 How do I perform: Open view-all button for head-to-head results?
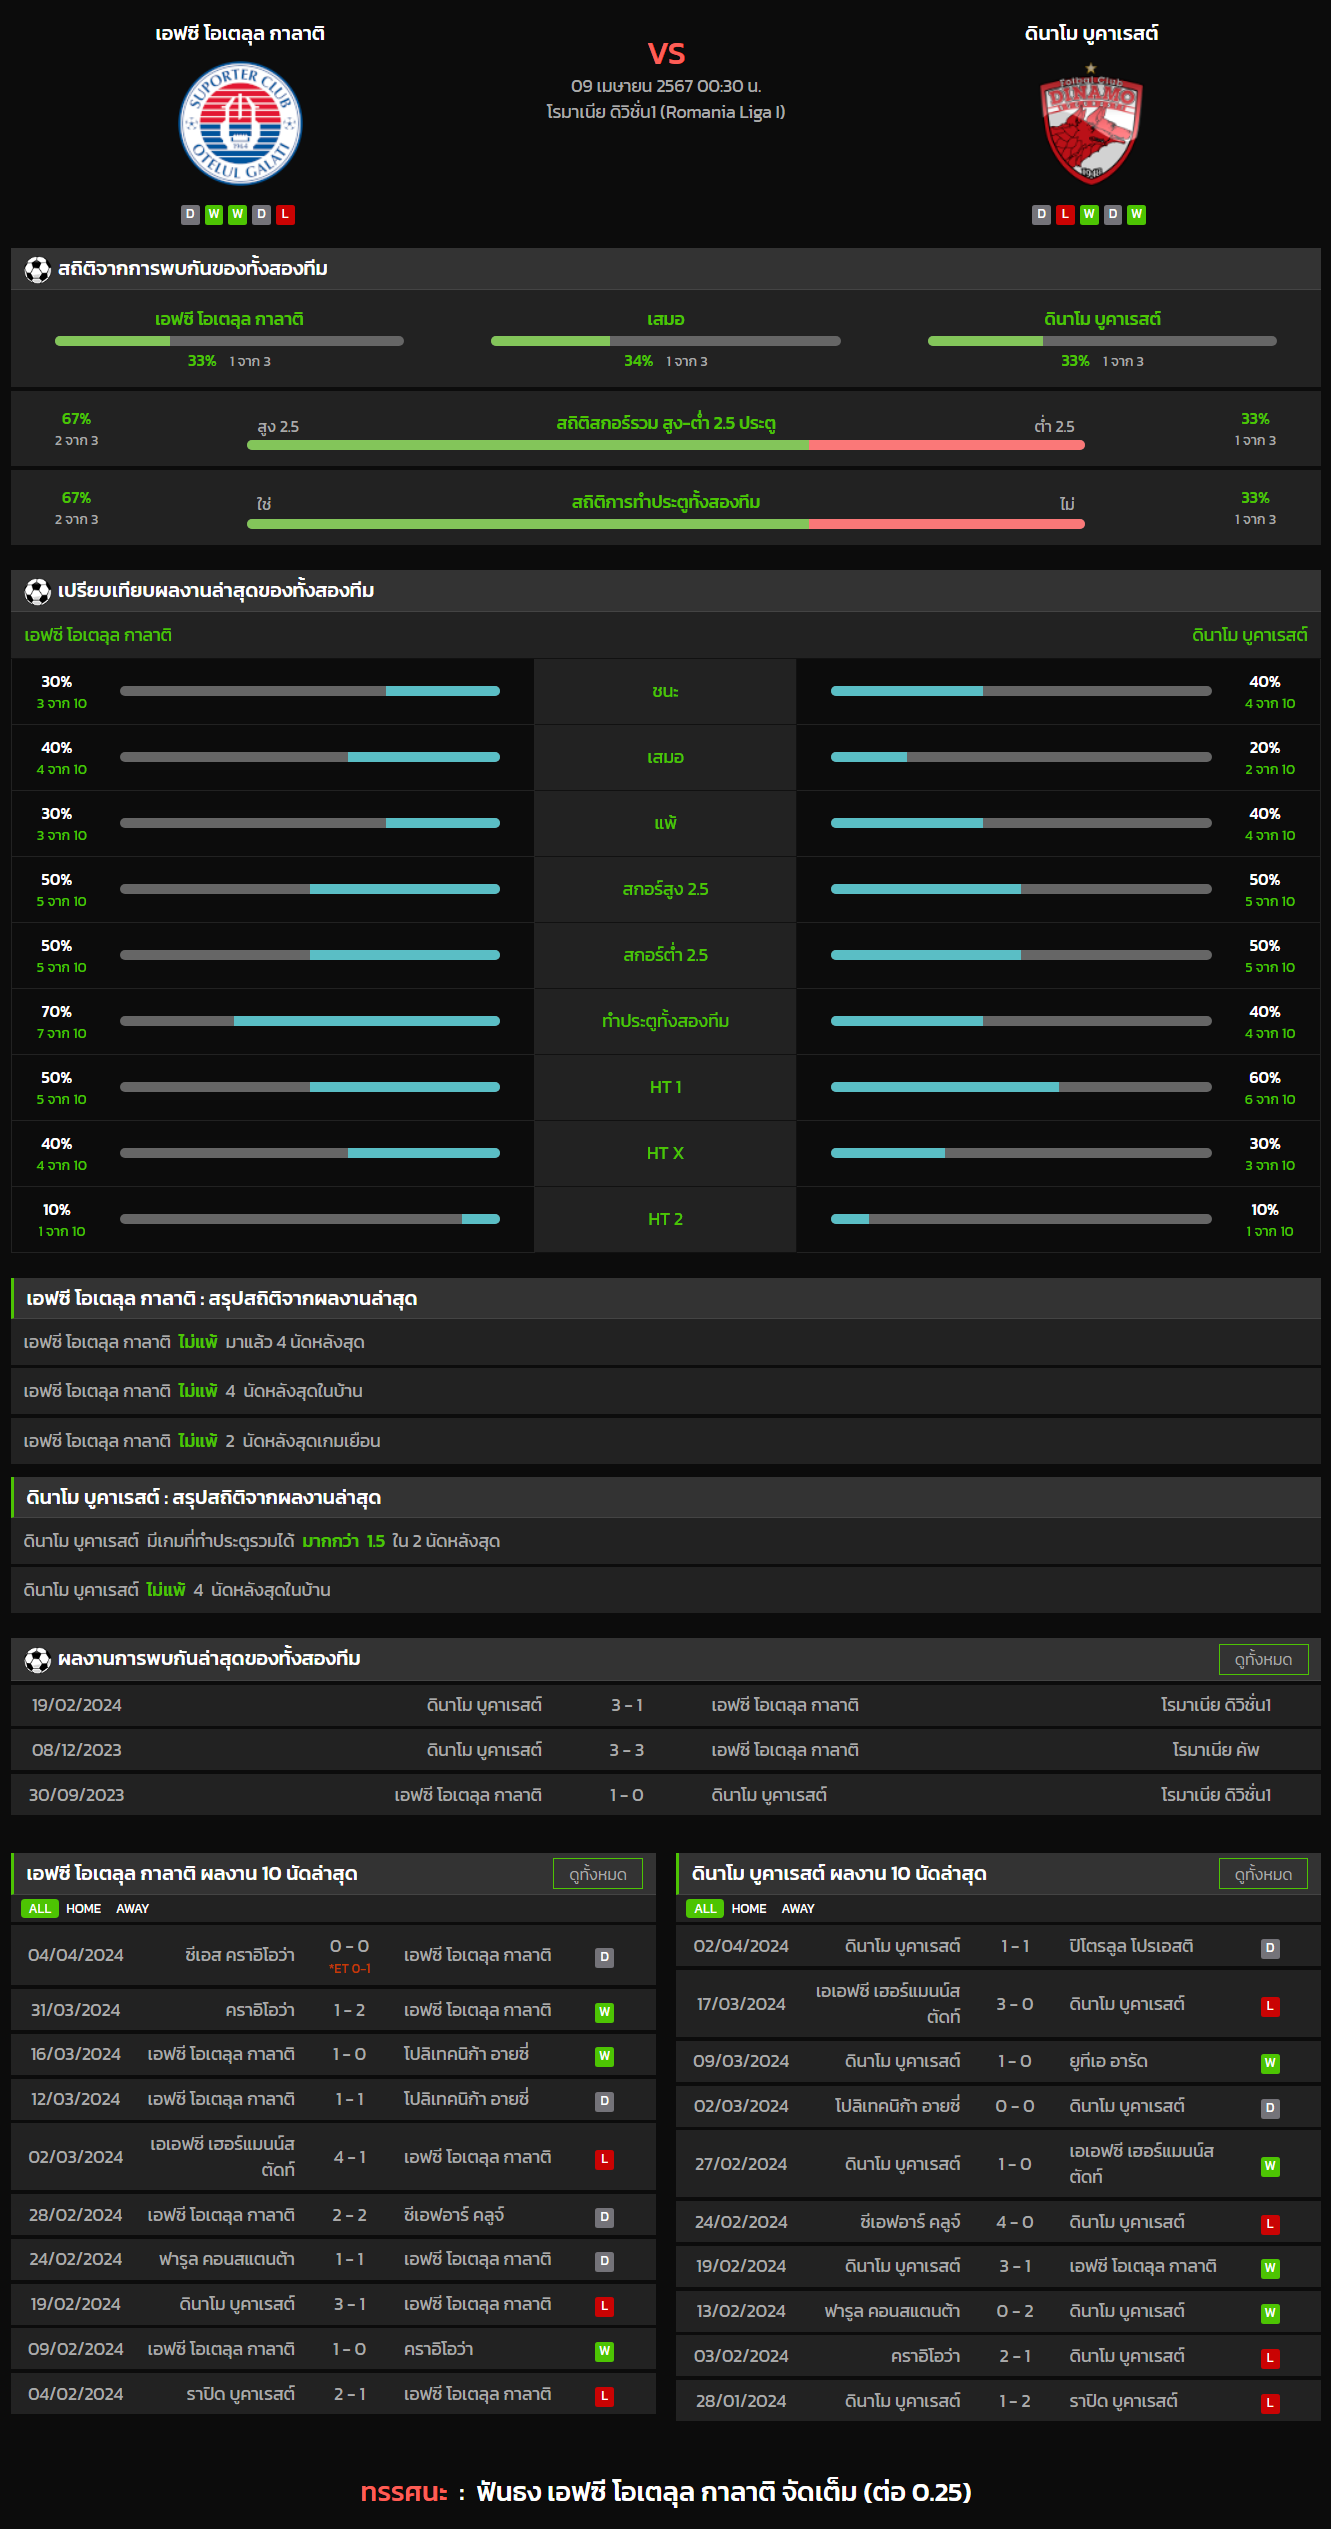point(1263,1659)
